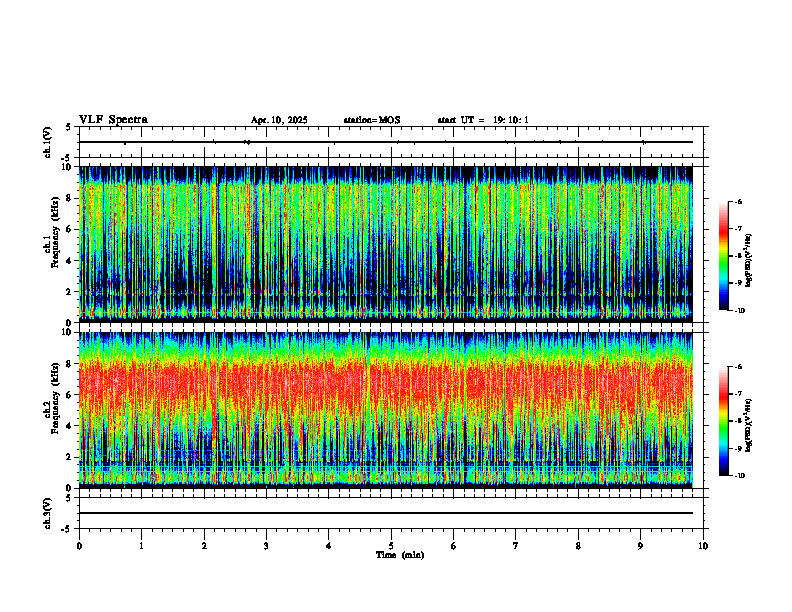
Task: Click the "8" kHz tick on ch.1 axis
Action: click(70, 198)
